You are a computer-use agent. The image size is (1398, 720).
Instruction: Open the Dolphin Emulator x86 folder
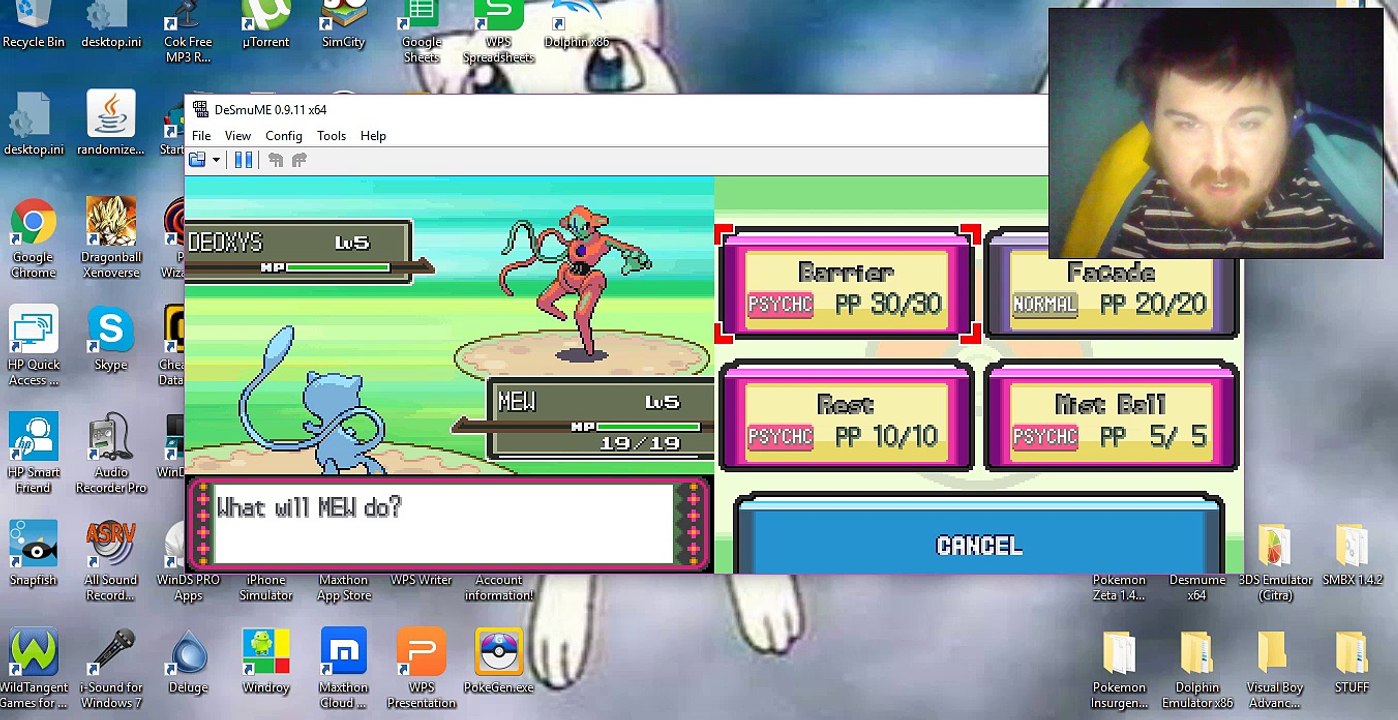click(1197, 668)
